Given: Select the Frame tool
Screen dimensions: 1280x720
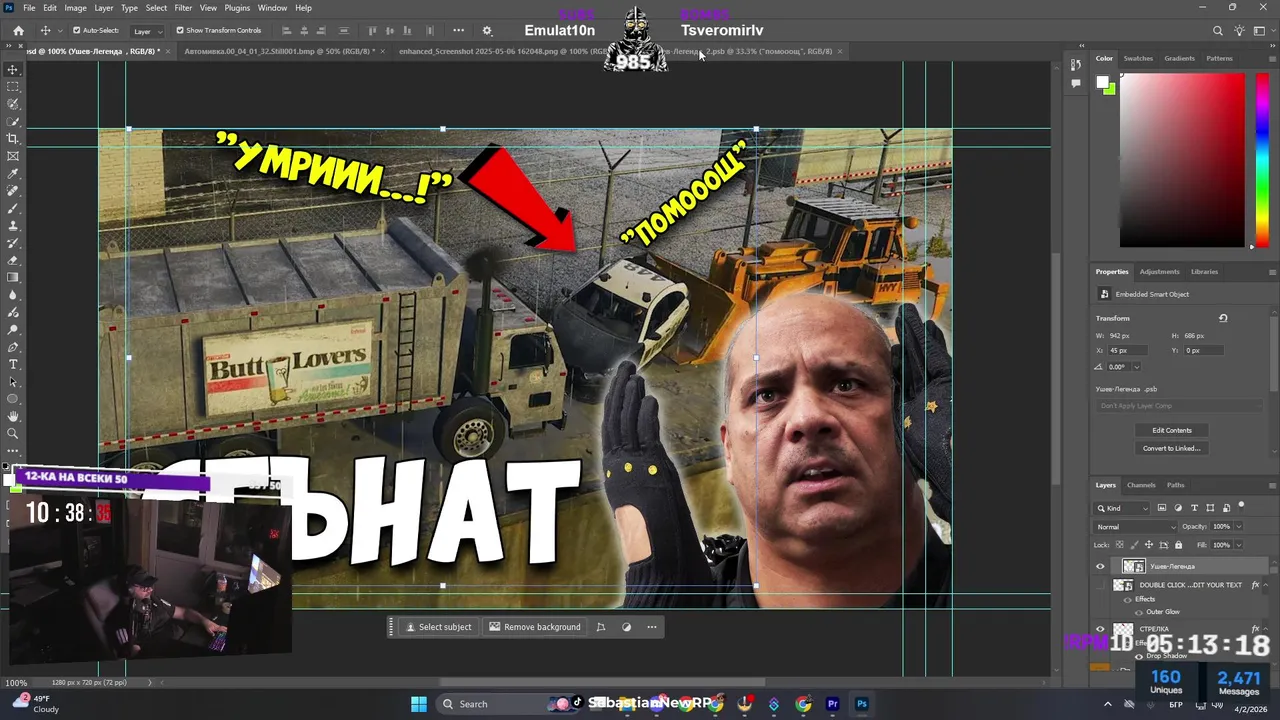Looking at the screenshot, I should click(13, 156).
